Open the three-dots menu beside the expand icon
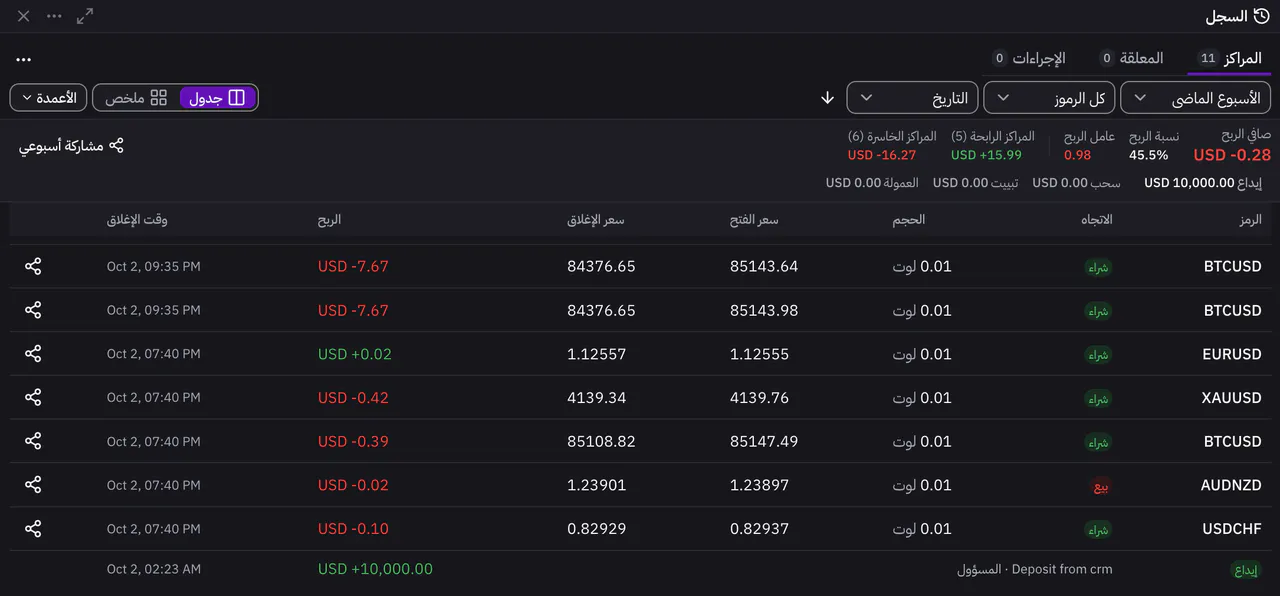 (54, 16)
